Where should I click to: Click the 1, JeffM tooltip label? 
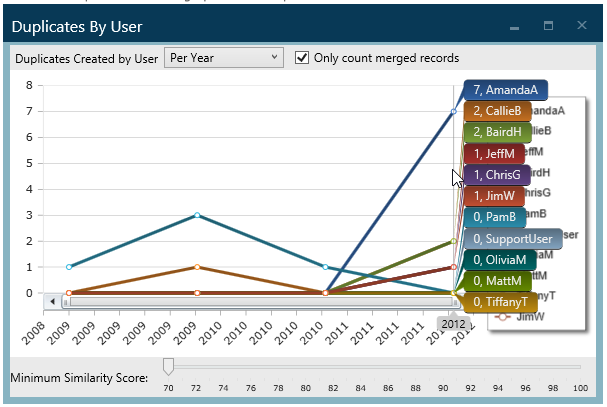(494, 154)
